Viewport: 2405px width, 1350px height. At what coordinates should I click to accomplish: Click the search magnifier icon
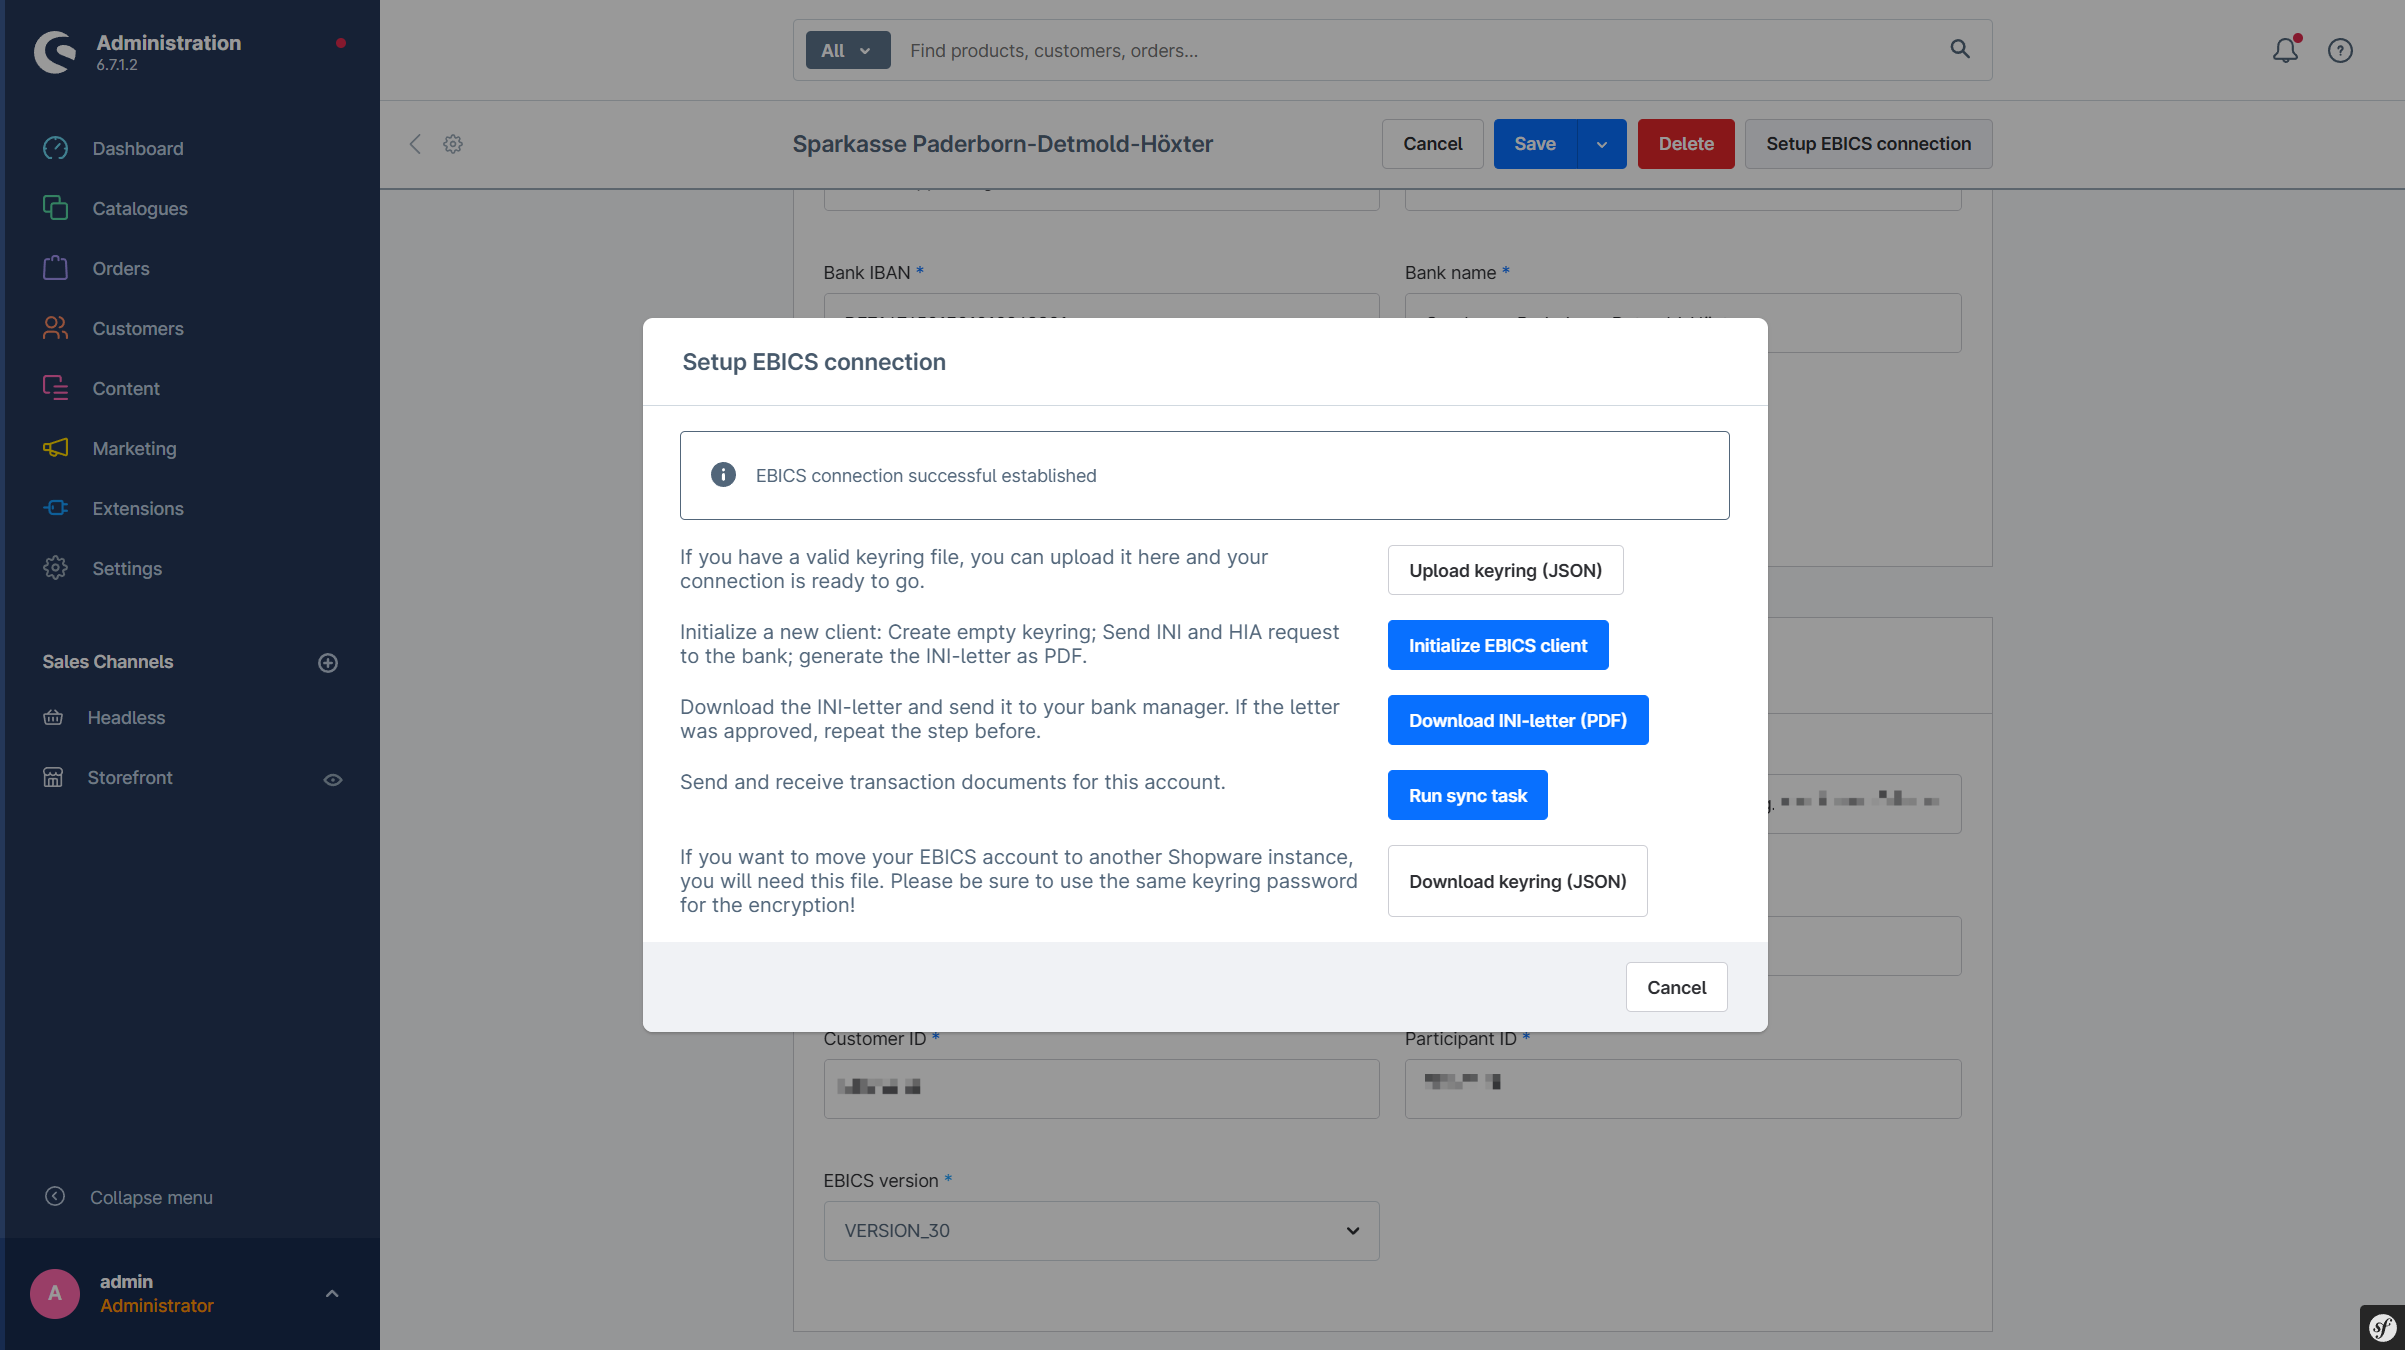(1960, 49)
